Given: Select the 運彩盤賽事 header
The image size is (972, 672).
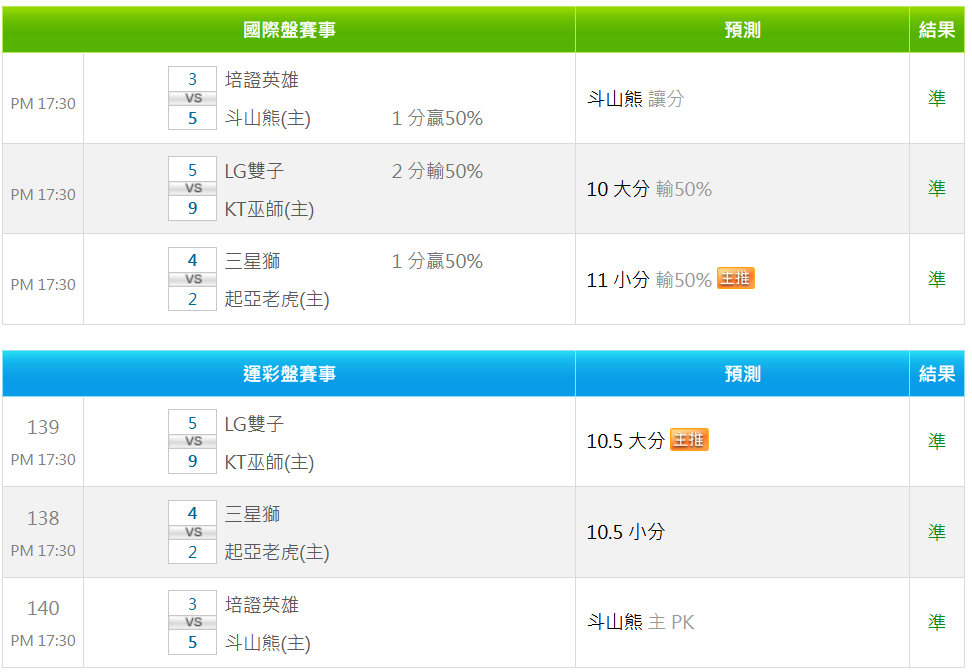Looking at the screenshot, I should [x=289, y=374].
